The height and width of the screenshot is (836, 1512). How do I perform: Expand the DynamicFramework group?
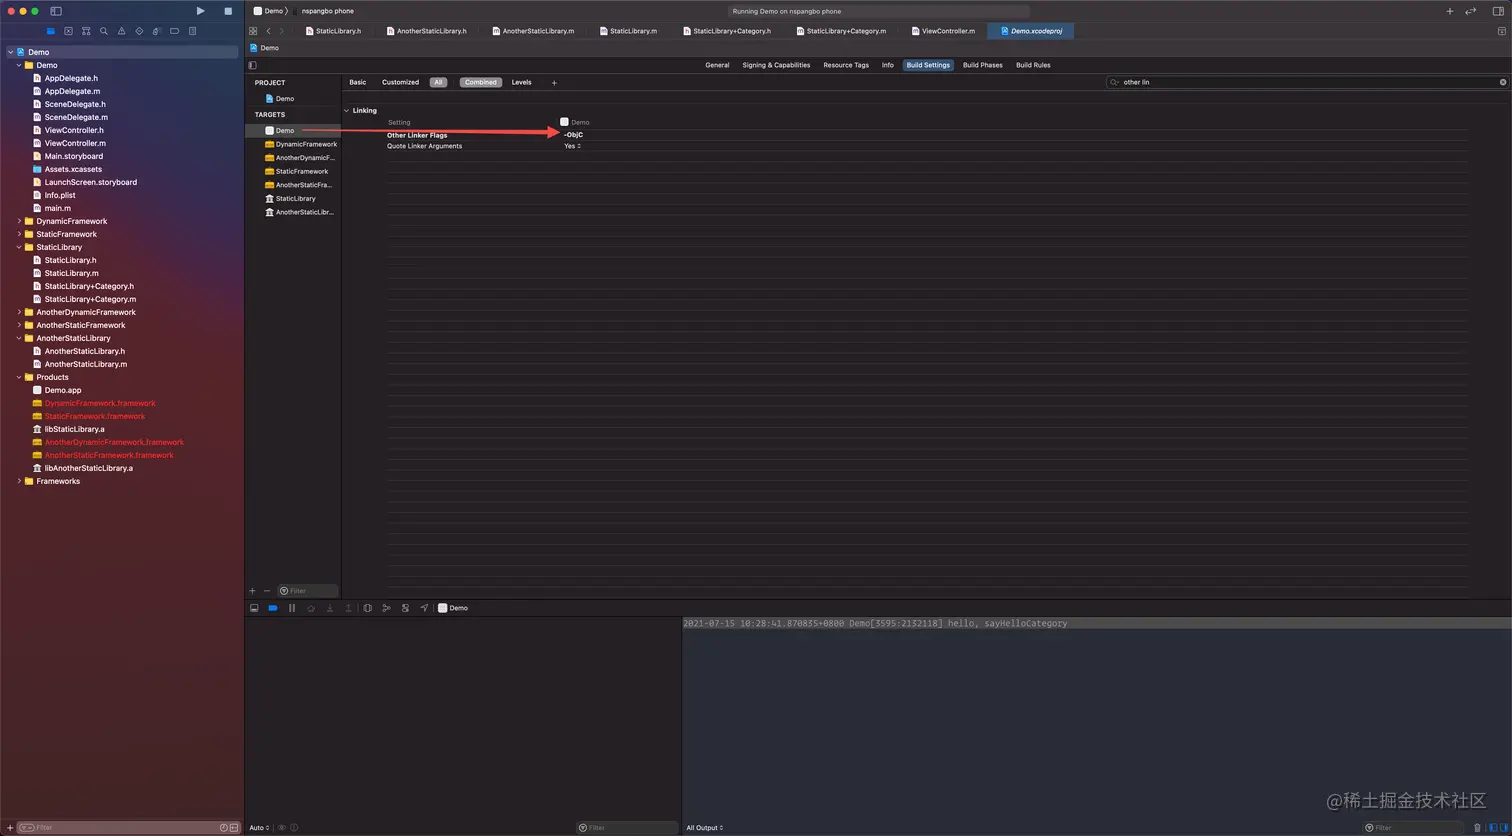(x=19, y=221)
